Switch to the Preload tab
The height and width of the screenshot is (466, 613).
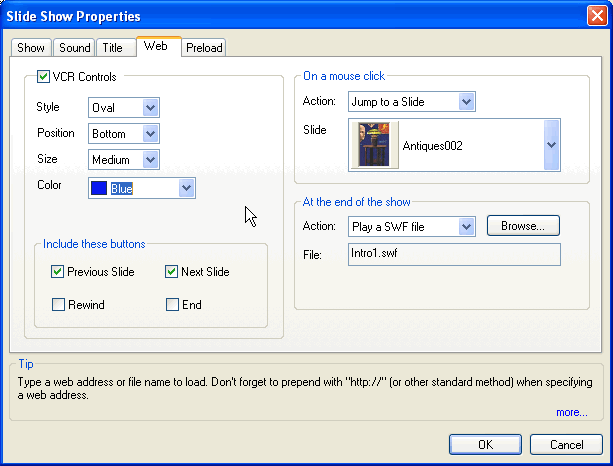click(204, 48)
